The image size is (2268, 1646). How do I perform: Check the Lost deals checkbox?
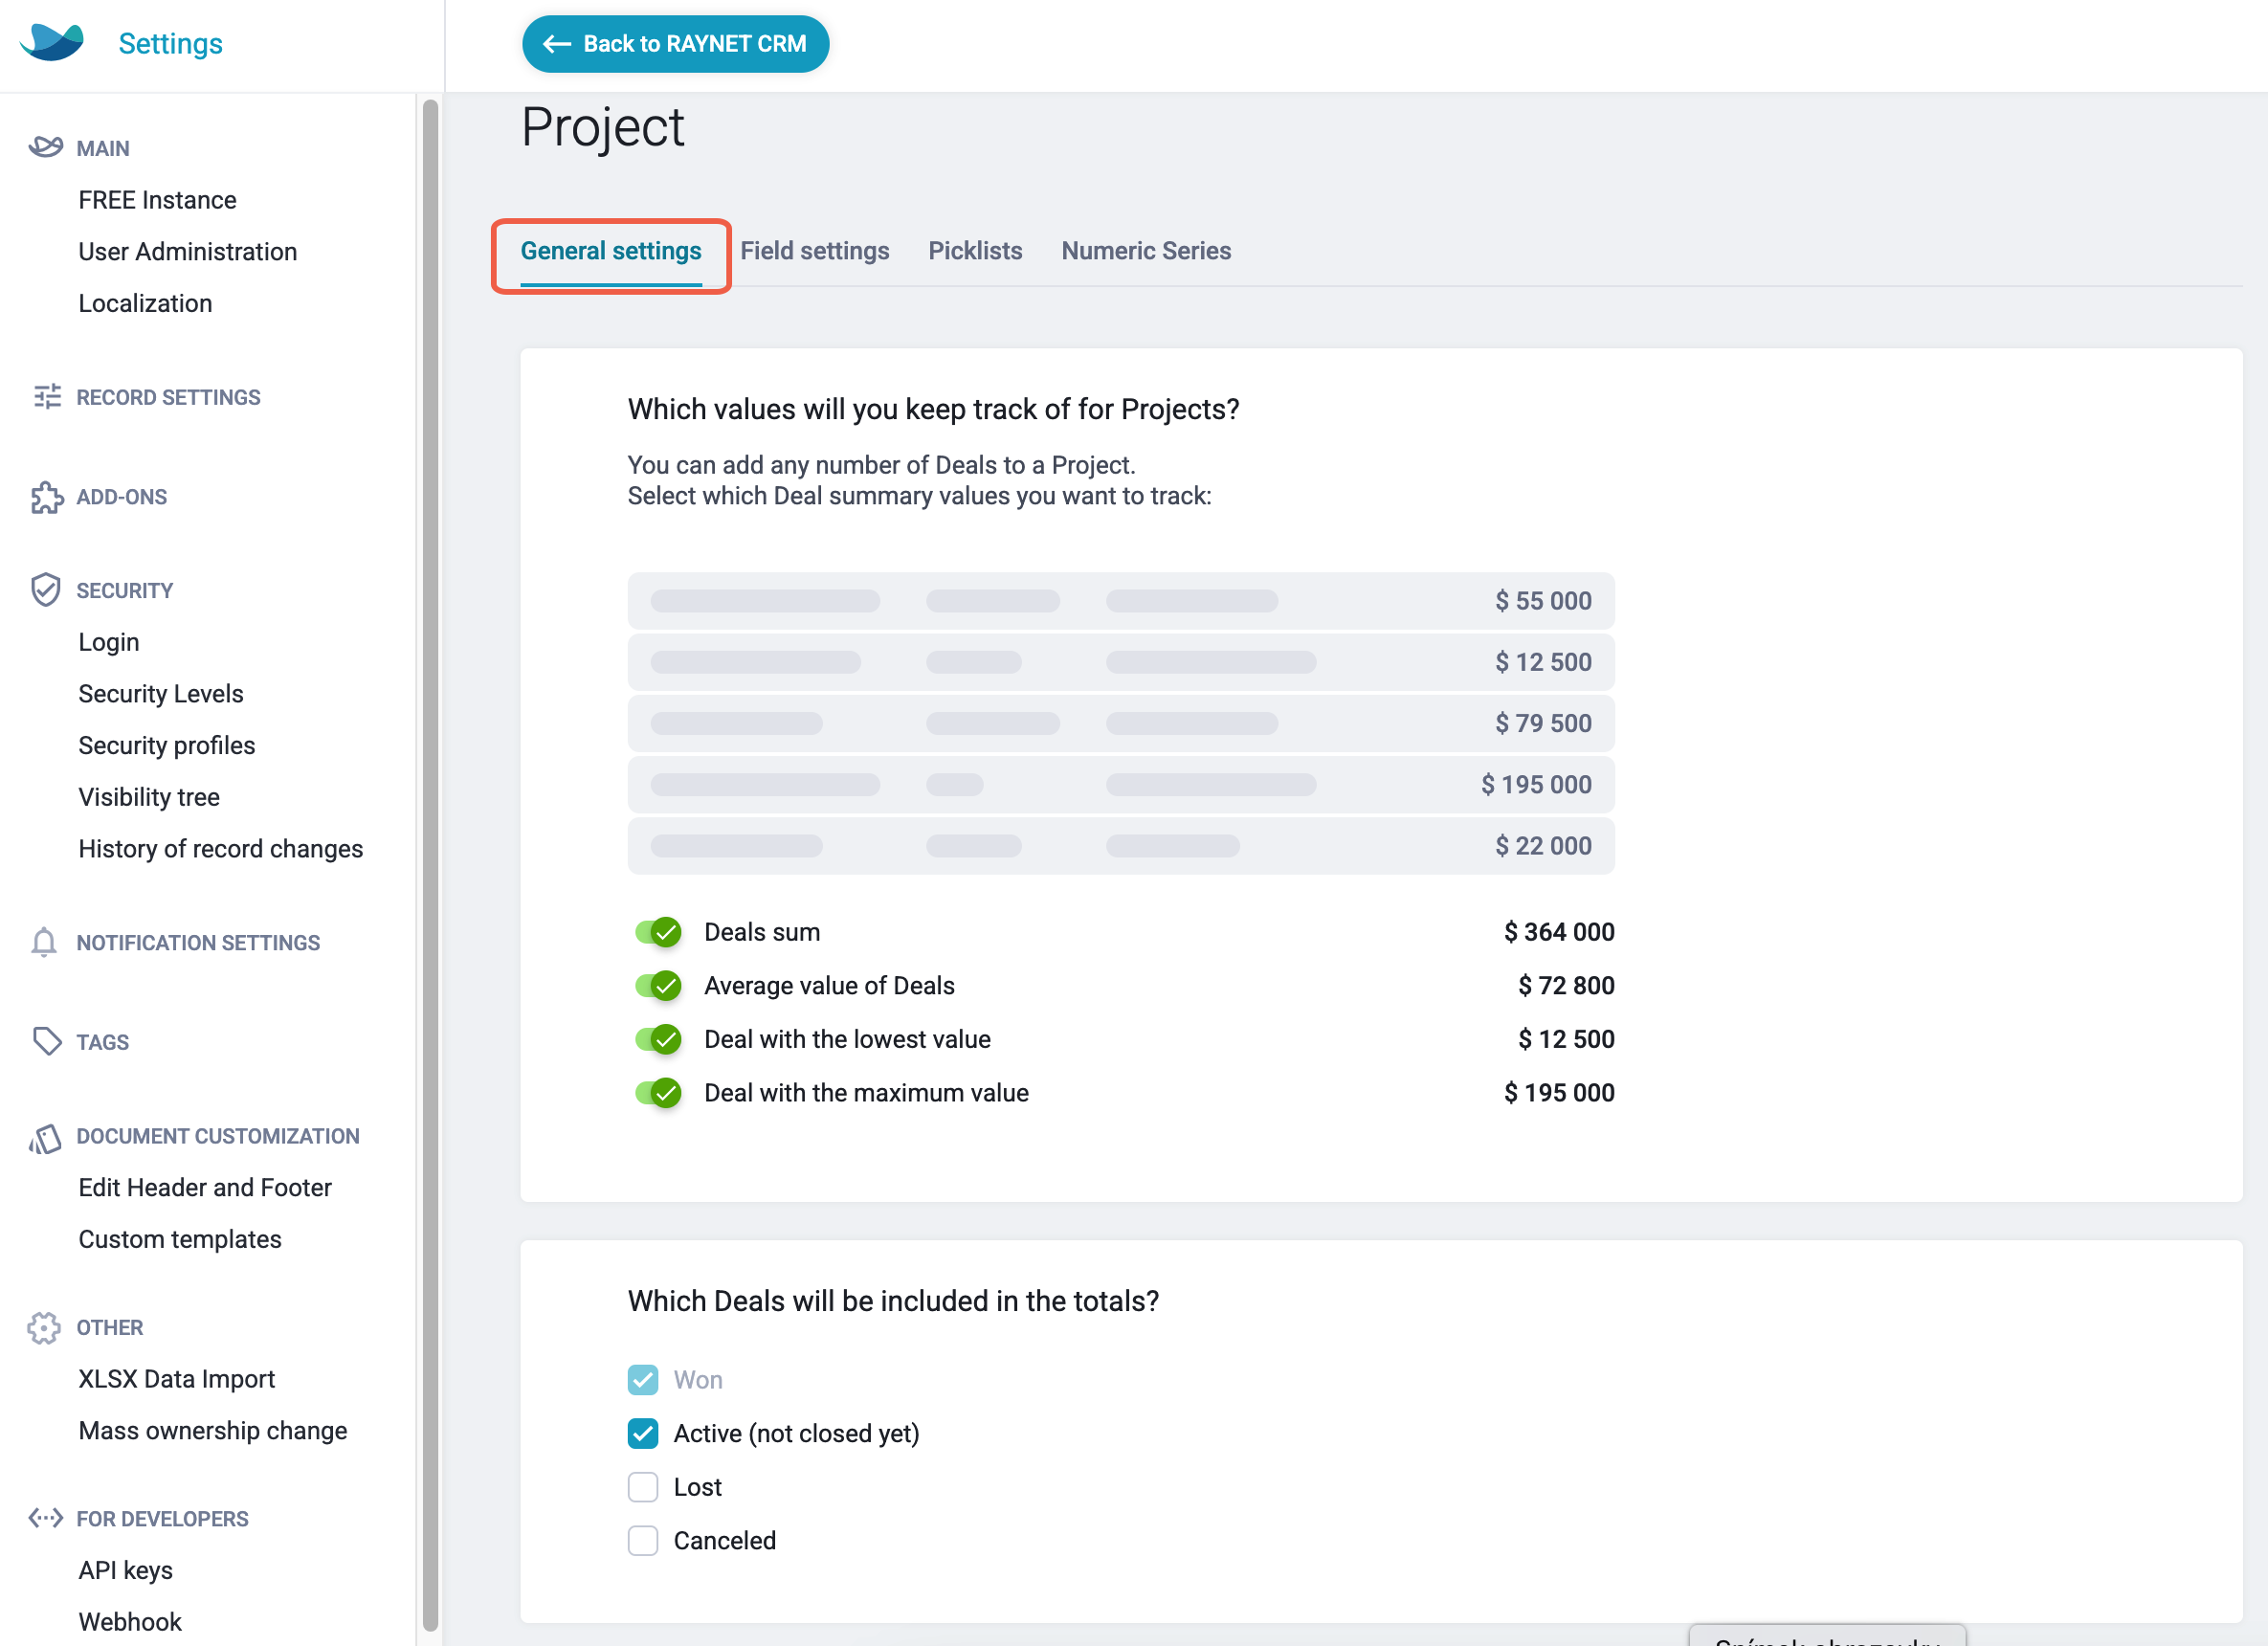[643, 1487]
